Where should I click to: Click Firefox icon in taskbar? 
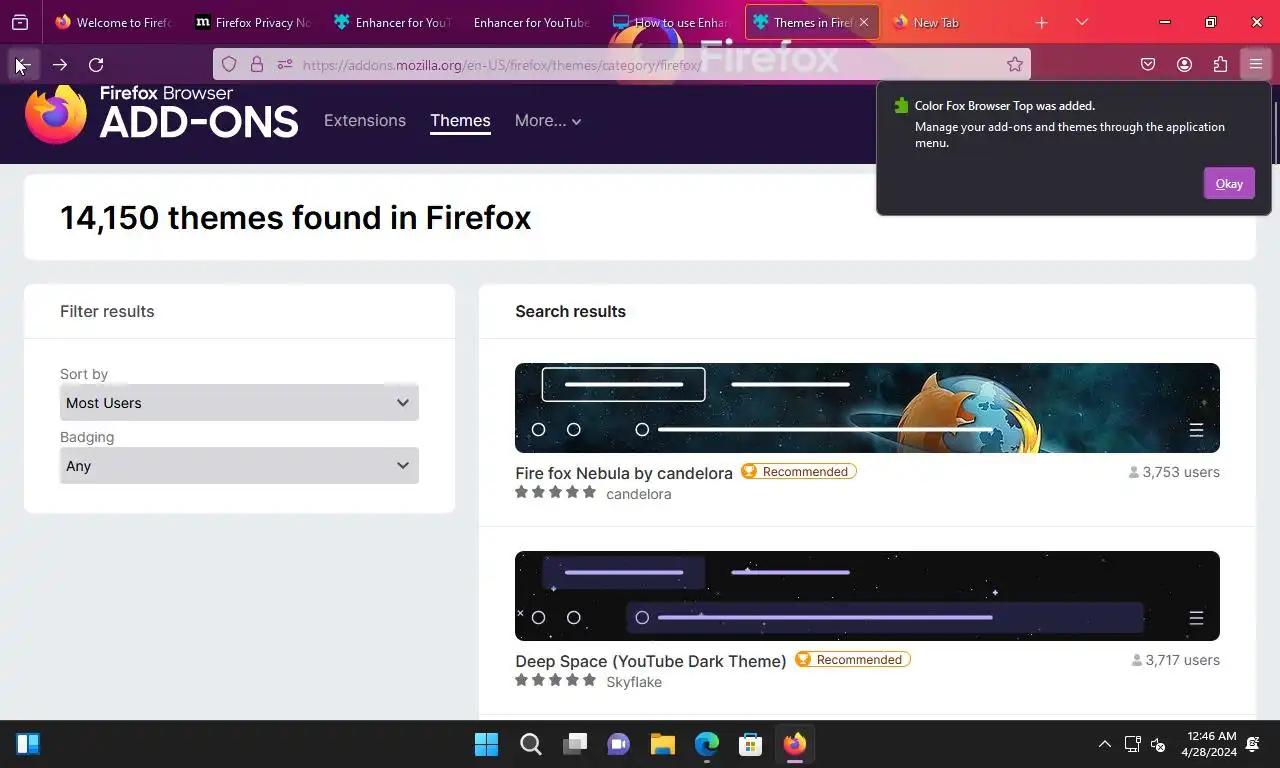[795, 744]
